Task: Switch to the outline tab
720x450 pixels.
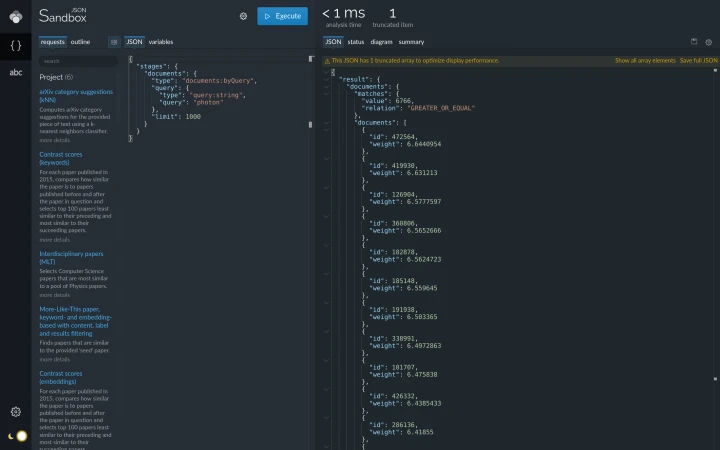Action: (80, 42)
